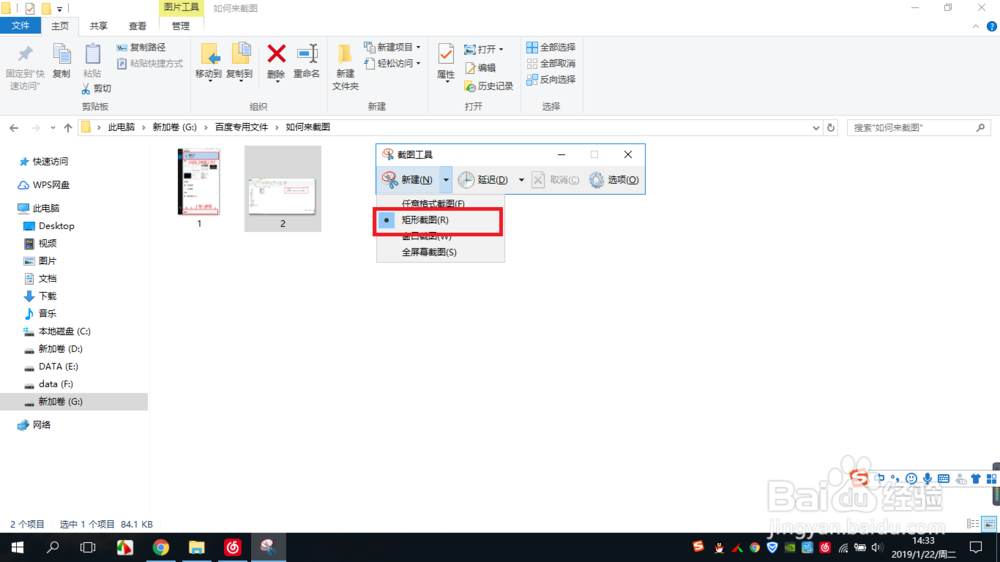Open recent locations dropdown arrow
The image size is (1000, 562).
[x=52, y=128]
